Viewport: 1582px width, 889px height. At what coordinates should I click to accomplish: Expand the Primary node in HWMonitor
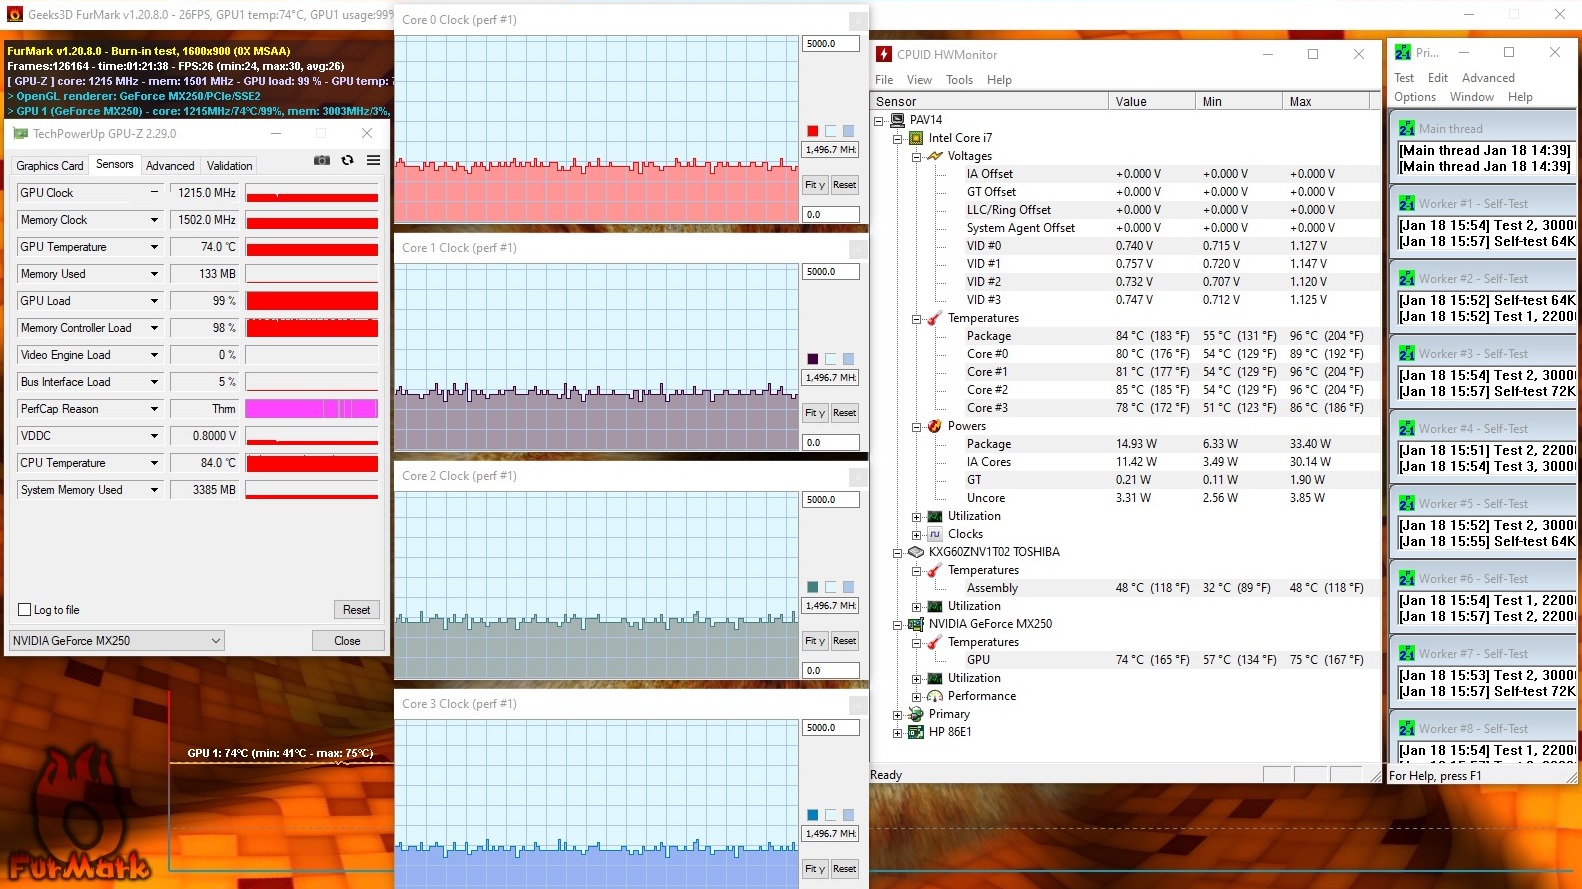(897, 715)
